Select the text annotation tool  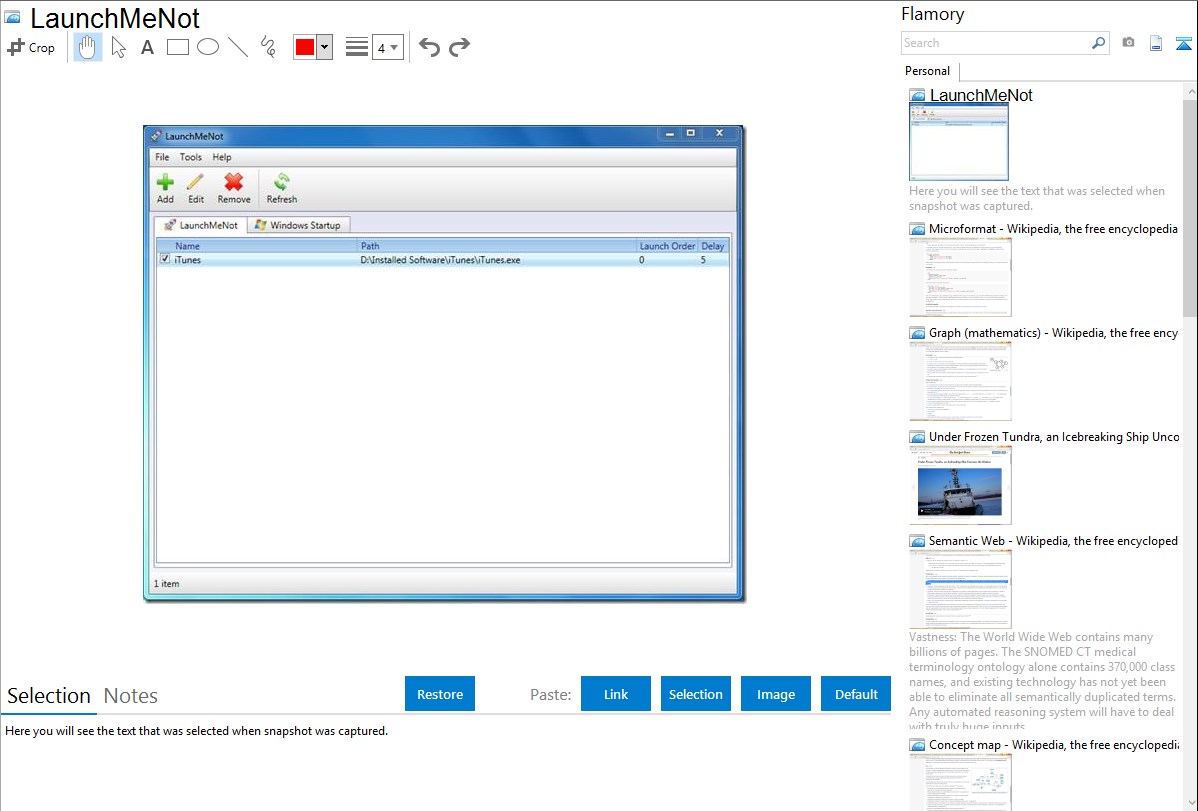(147, 47)
